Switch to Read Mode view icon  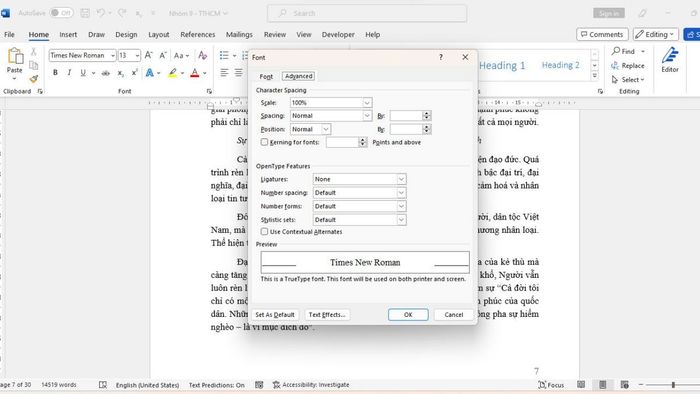(x=581, y=385)
